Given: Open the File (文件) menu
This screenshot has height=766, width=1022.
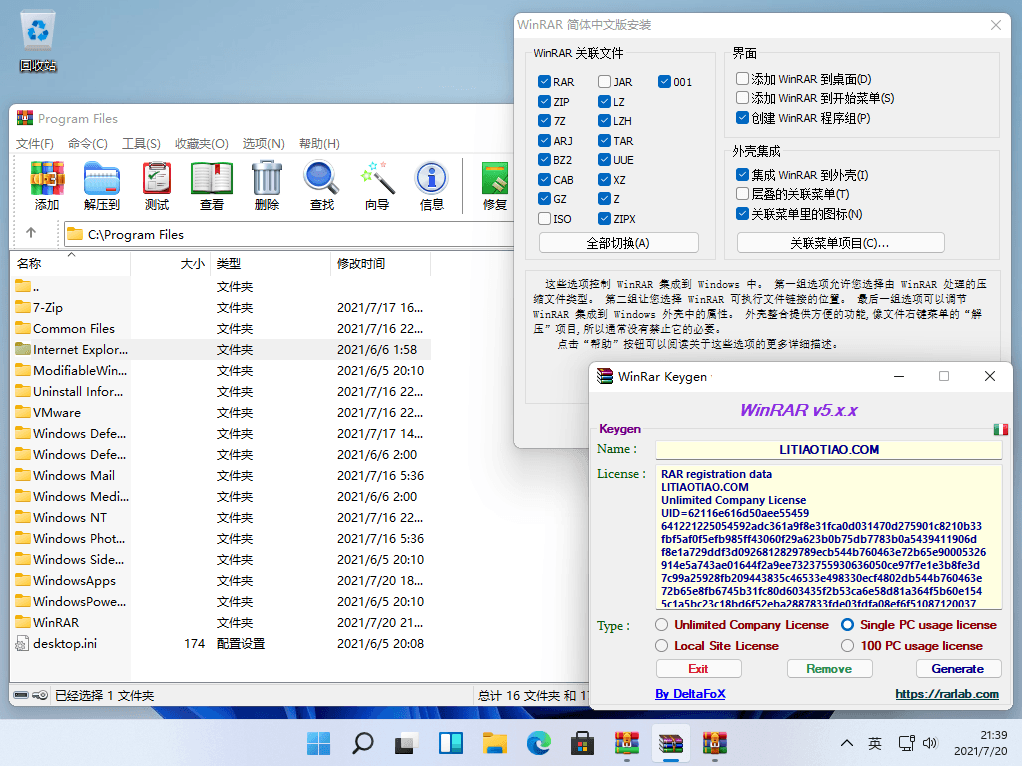Looking at the screenshot, I should (35, 143).
